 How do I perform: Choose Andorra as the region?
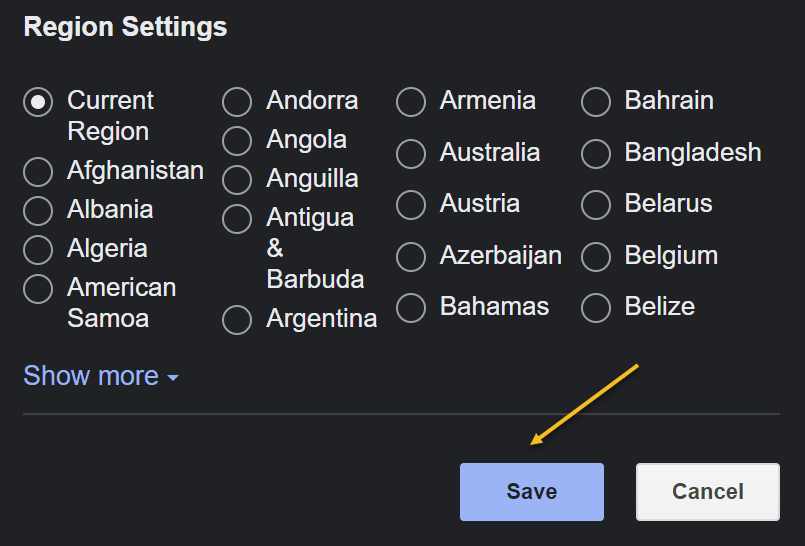(x=237, y=102)
